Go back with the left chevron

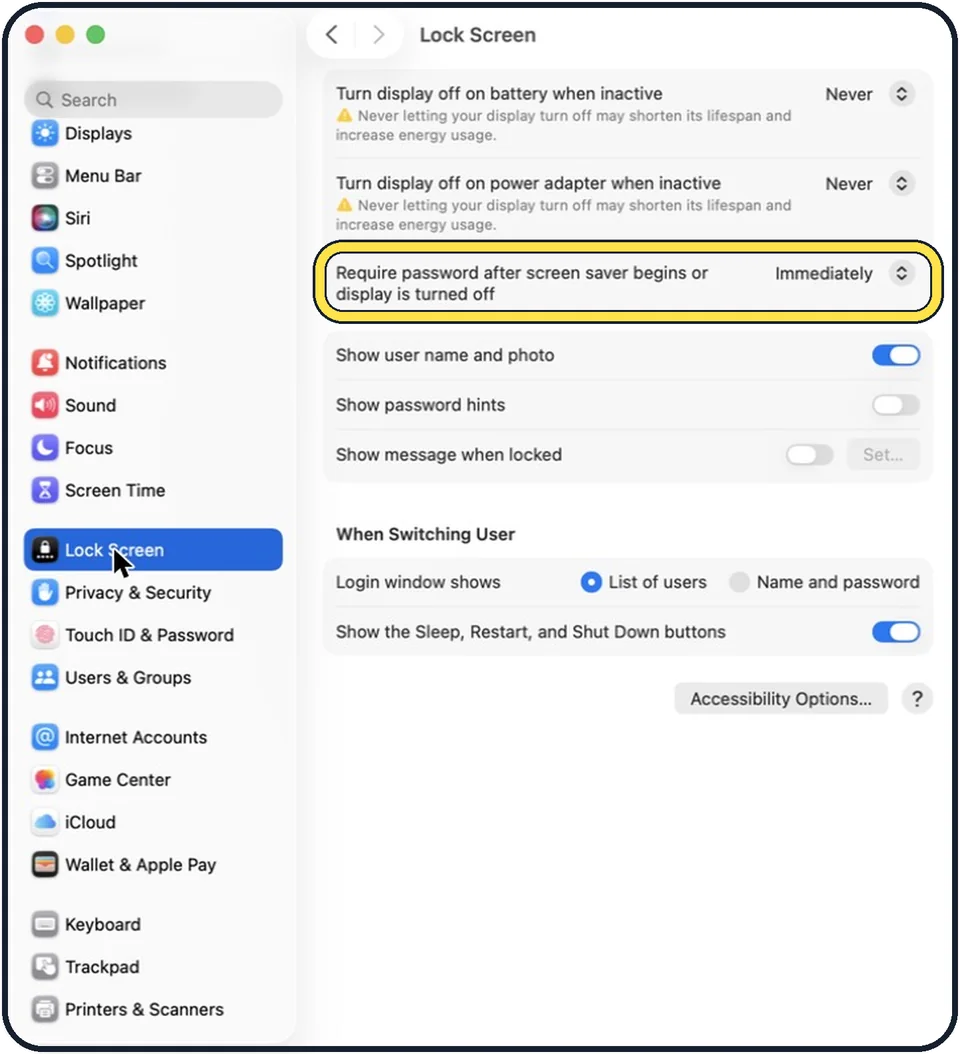click(331, 34)
